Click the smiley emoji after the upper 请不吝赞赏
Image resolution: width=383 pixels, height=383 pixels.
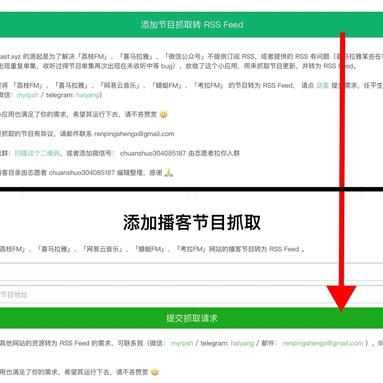tap(163, 114)
